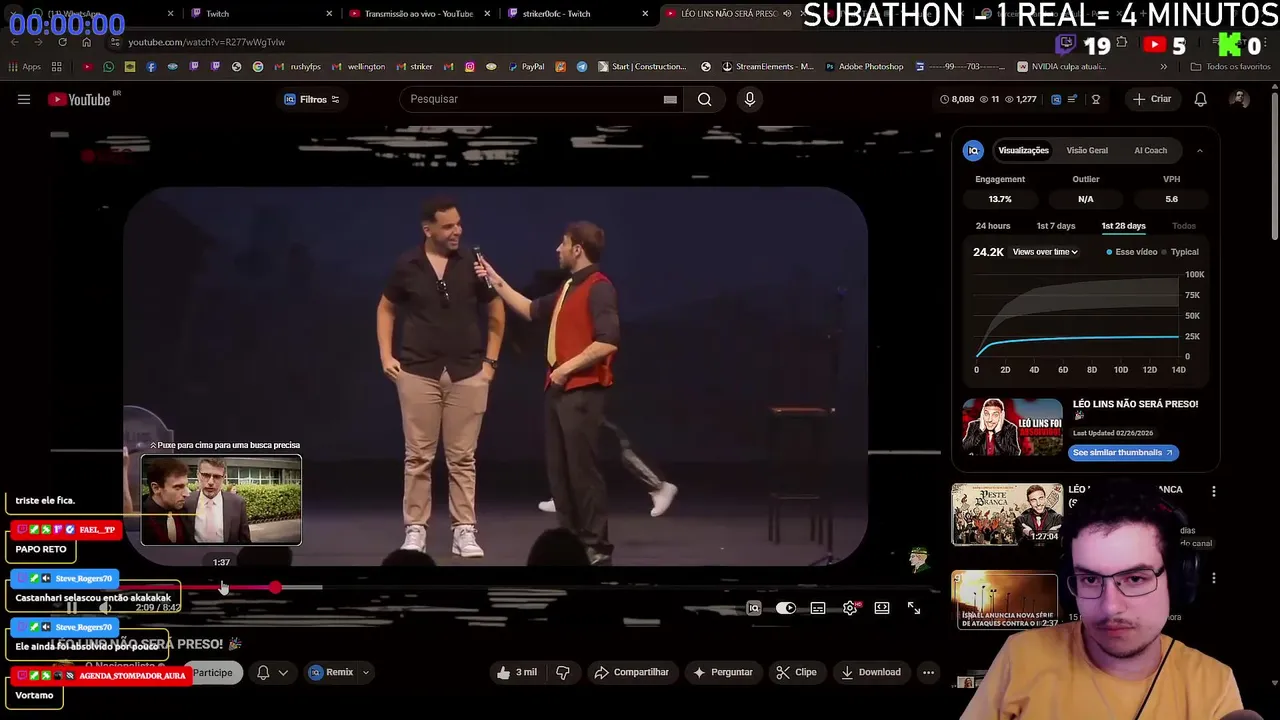
Task: Collapse the vidIQ stats panel chevron
Action: (1199, 150)
